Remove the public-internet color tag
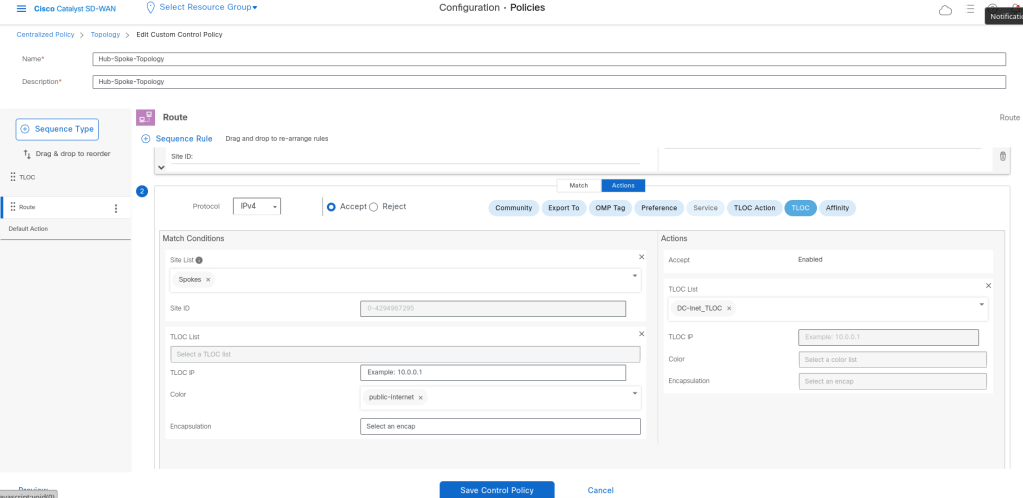This screenshot has width=1023, height=498. pyautogui.click(x=420, y=397)
